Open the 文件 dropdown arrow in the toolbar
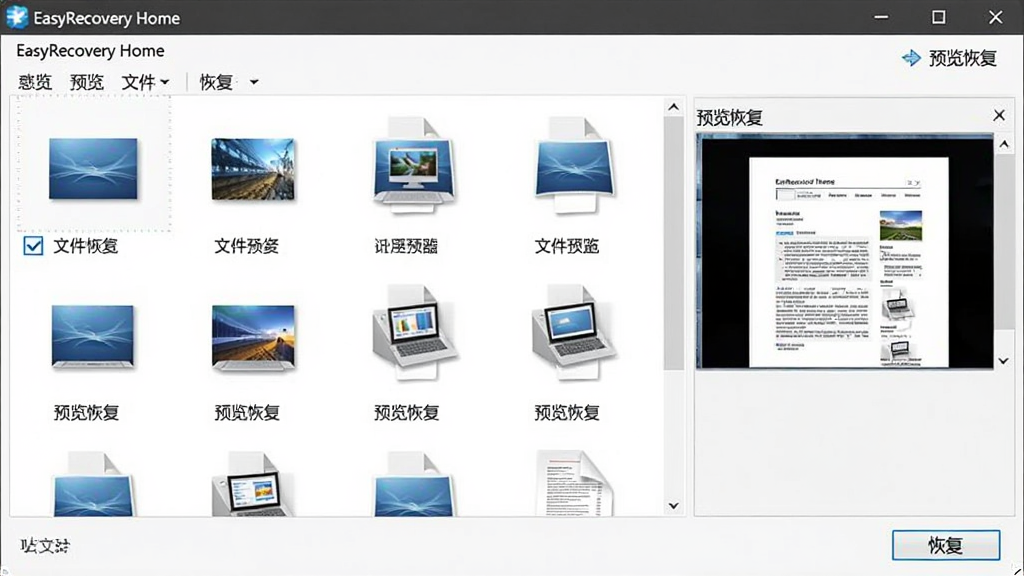1024x576 pixels. click(165, 82)
